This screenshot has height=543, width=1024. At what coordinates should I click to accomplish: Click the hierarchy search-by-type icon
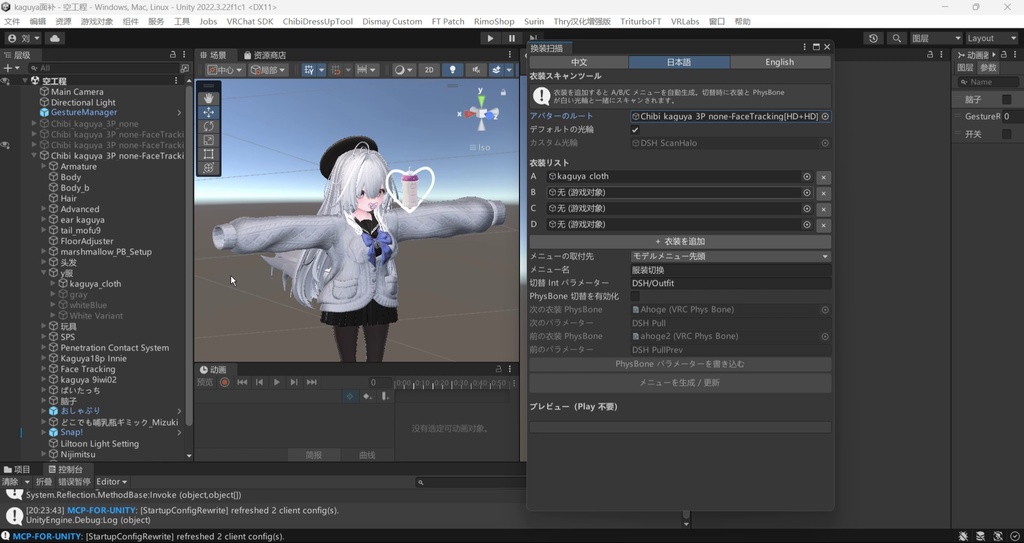click(184, 68)
